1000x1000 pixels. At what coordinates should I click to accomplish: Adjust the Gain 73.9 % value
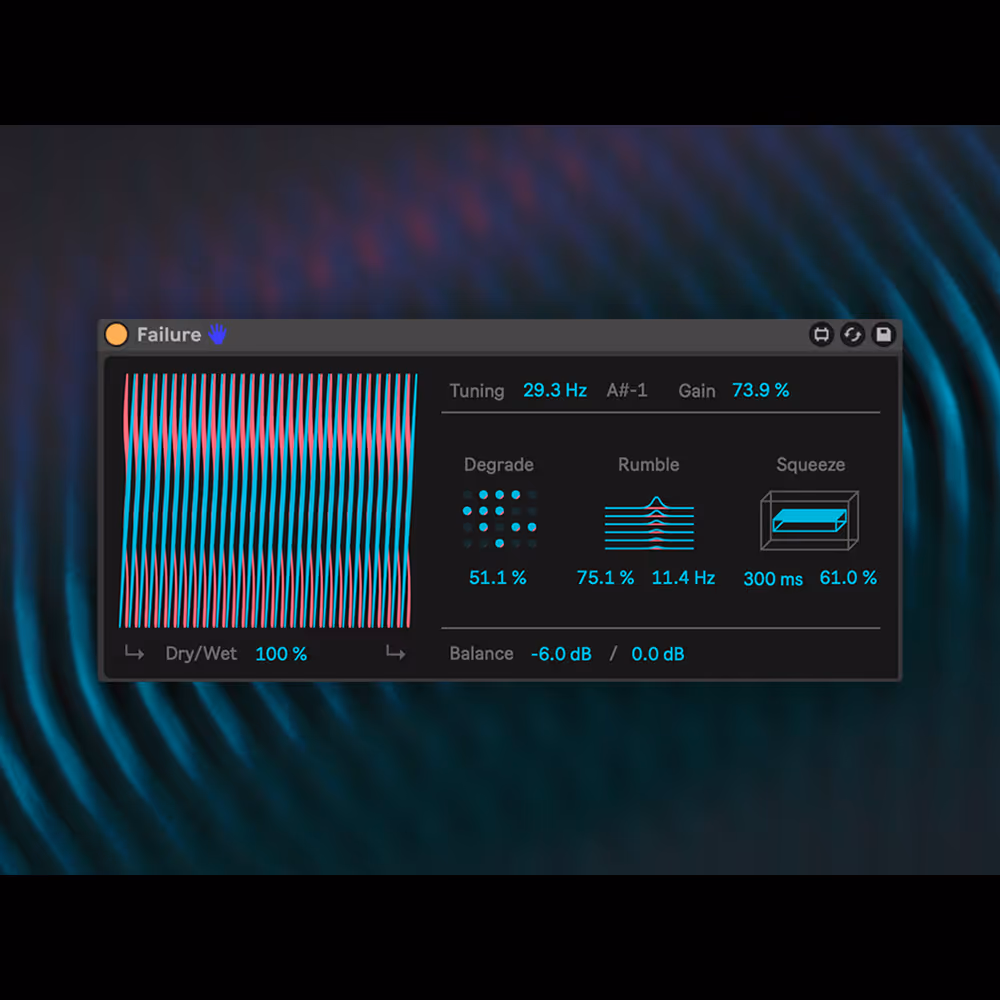(760, 391)
